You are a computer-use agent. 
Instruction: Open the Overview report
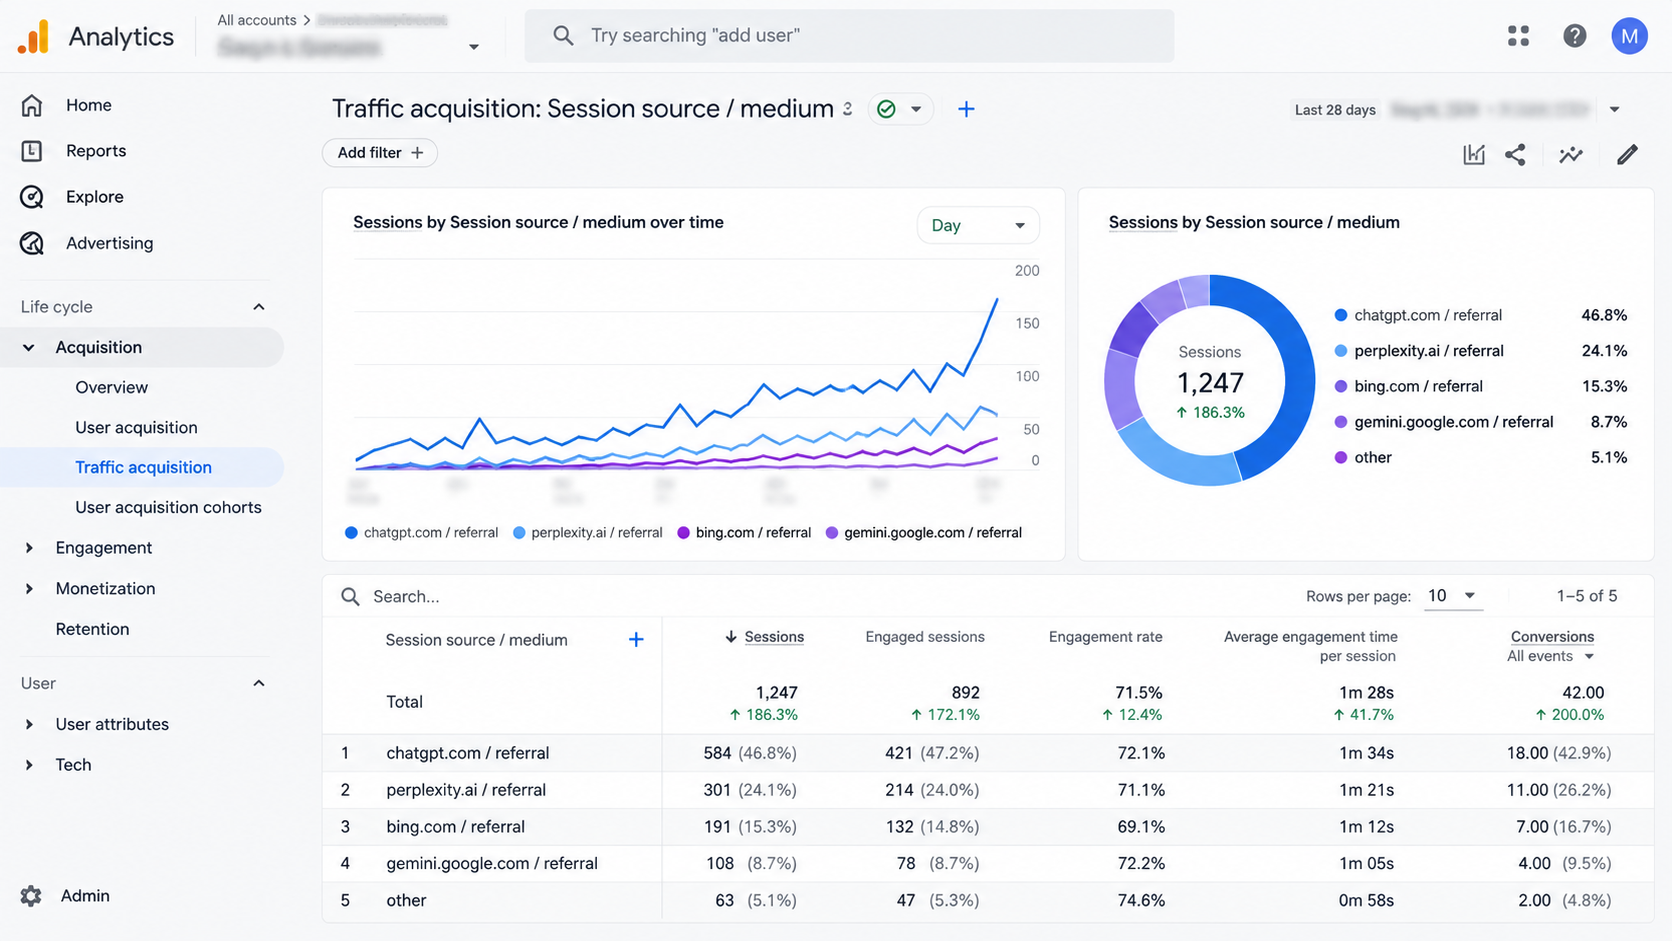tap(111, 388)
